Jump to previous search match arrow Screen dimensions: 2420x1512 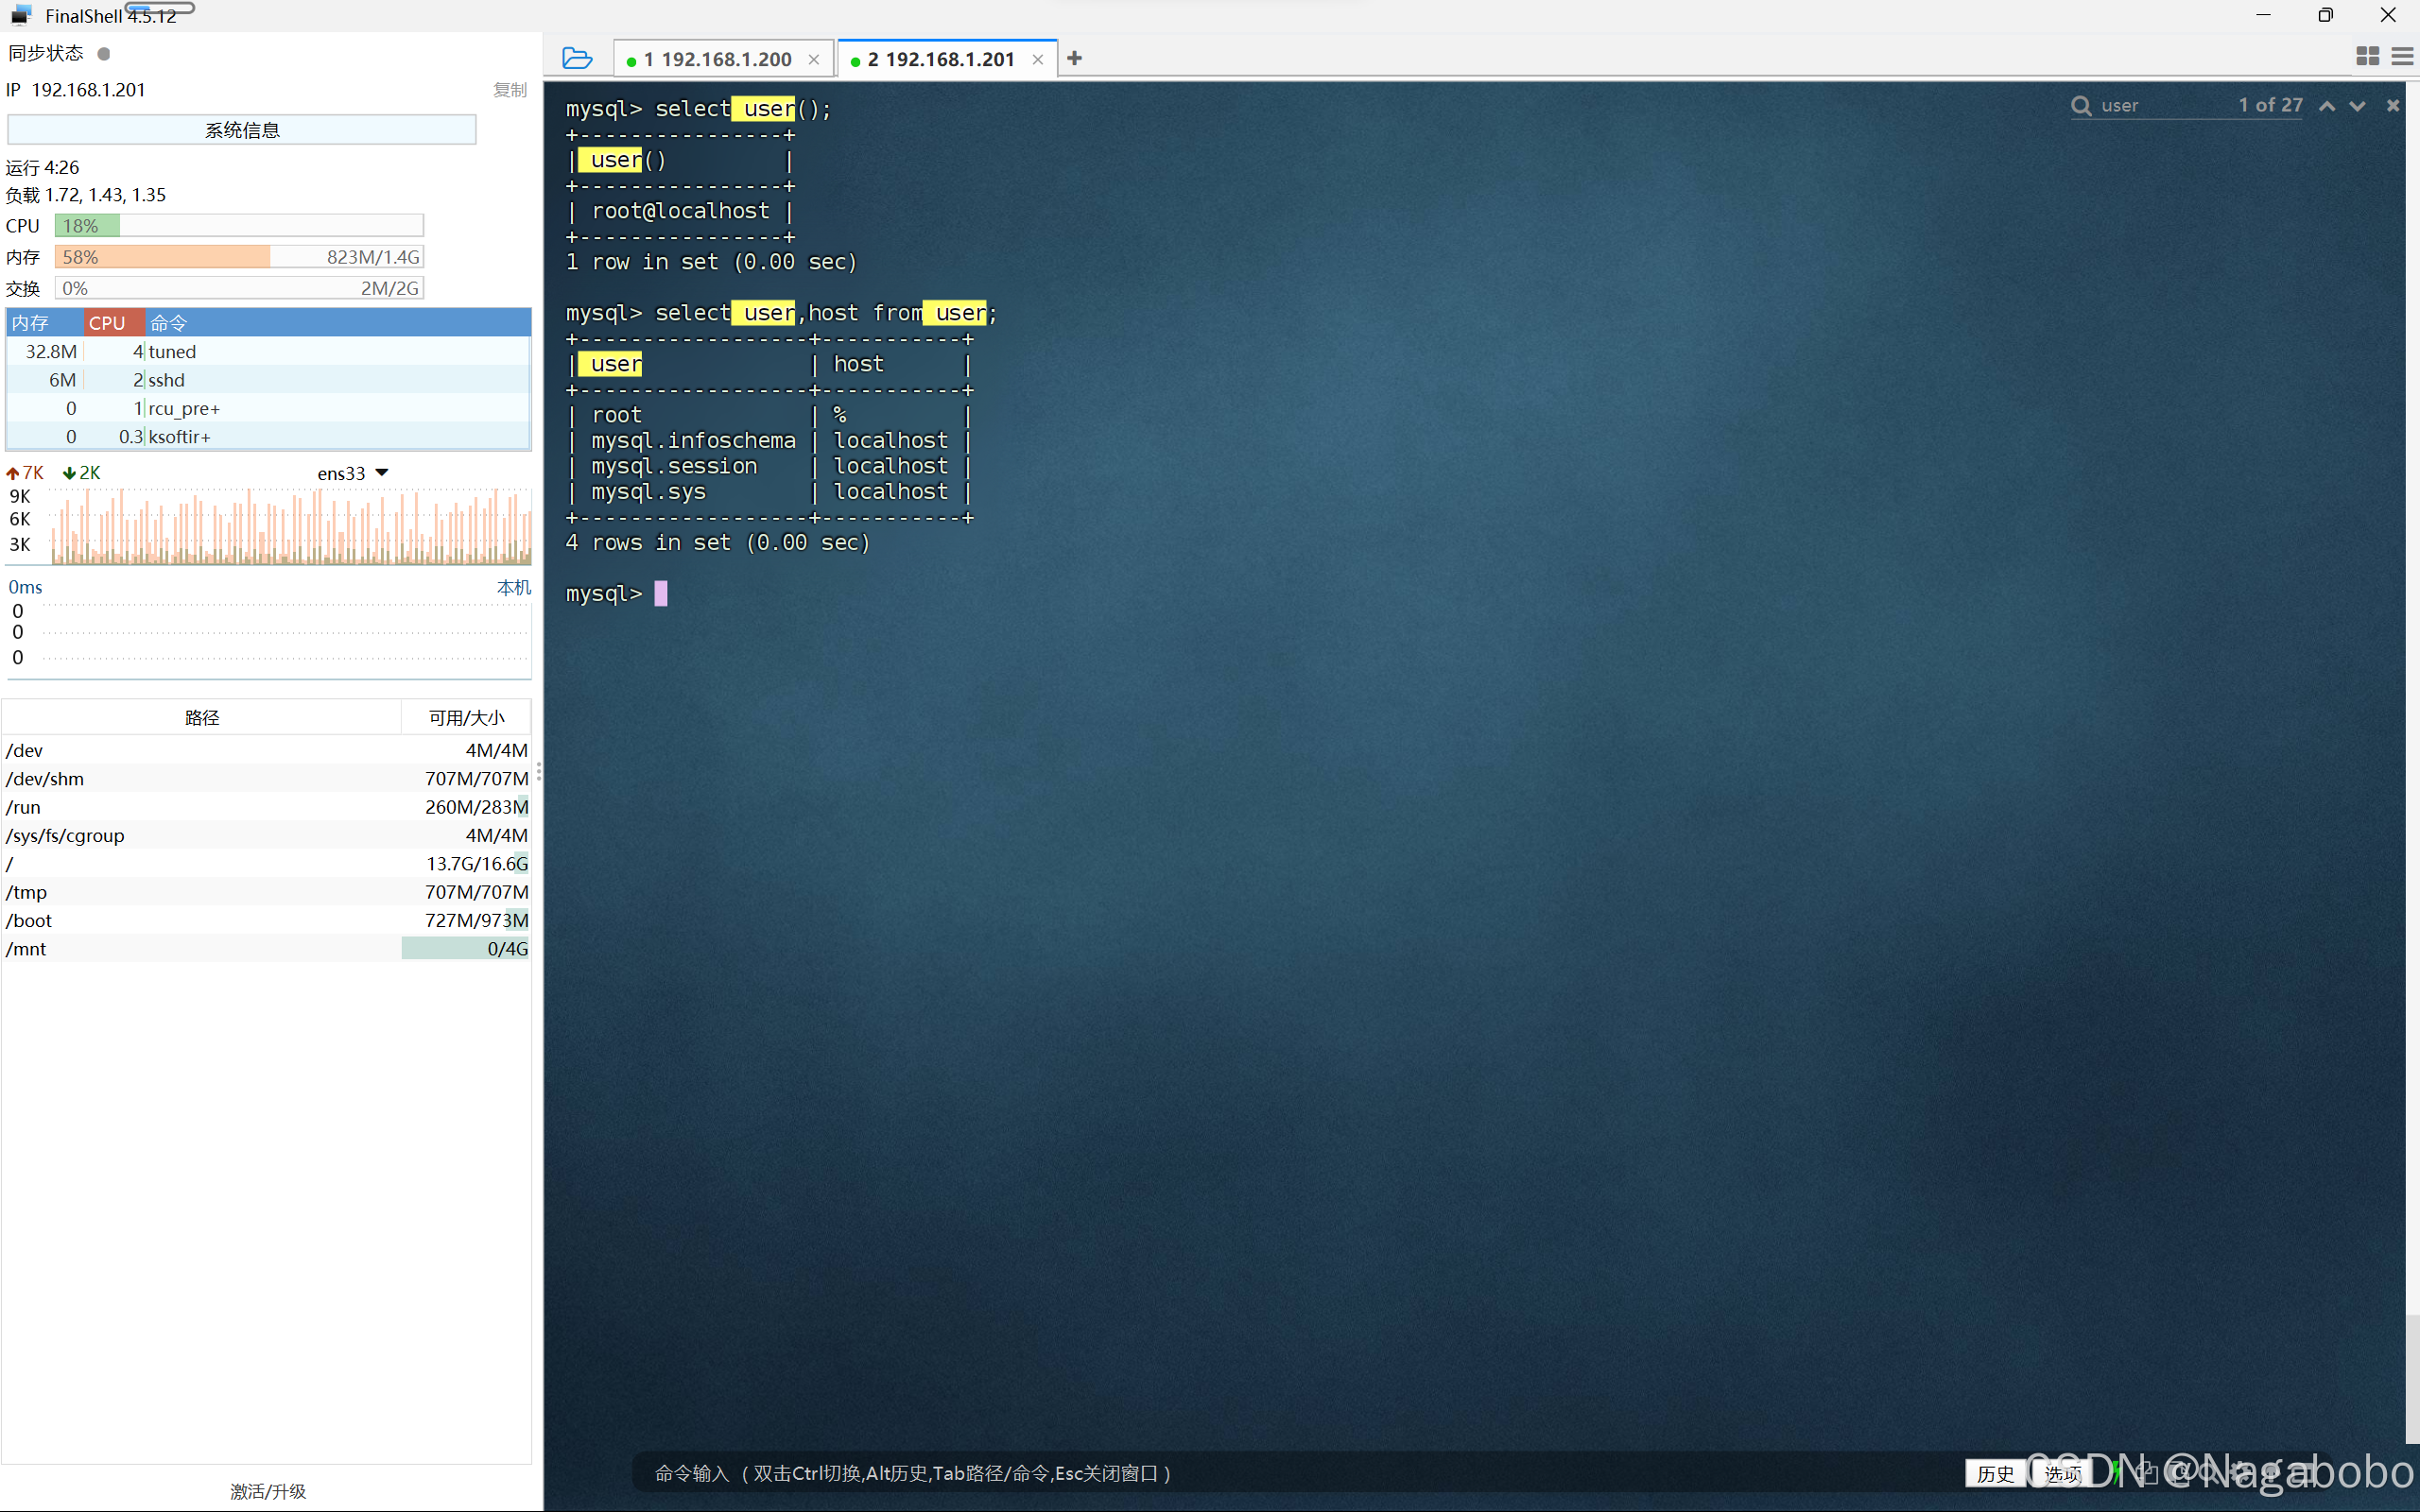[2327, 106]
